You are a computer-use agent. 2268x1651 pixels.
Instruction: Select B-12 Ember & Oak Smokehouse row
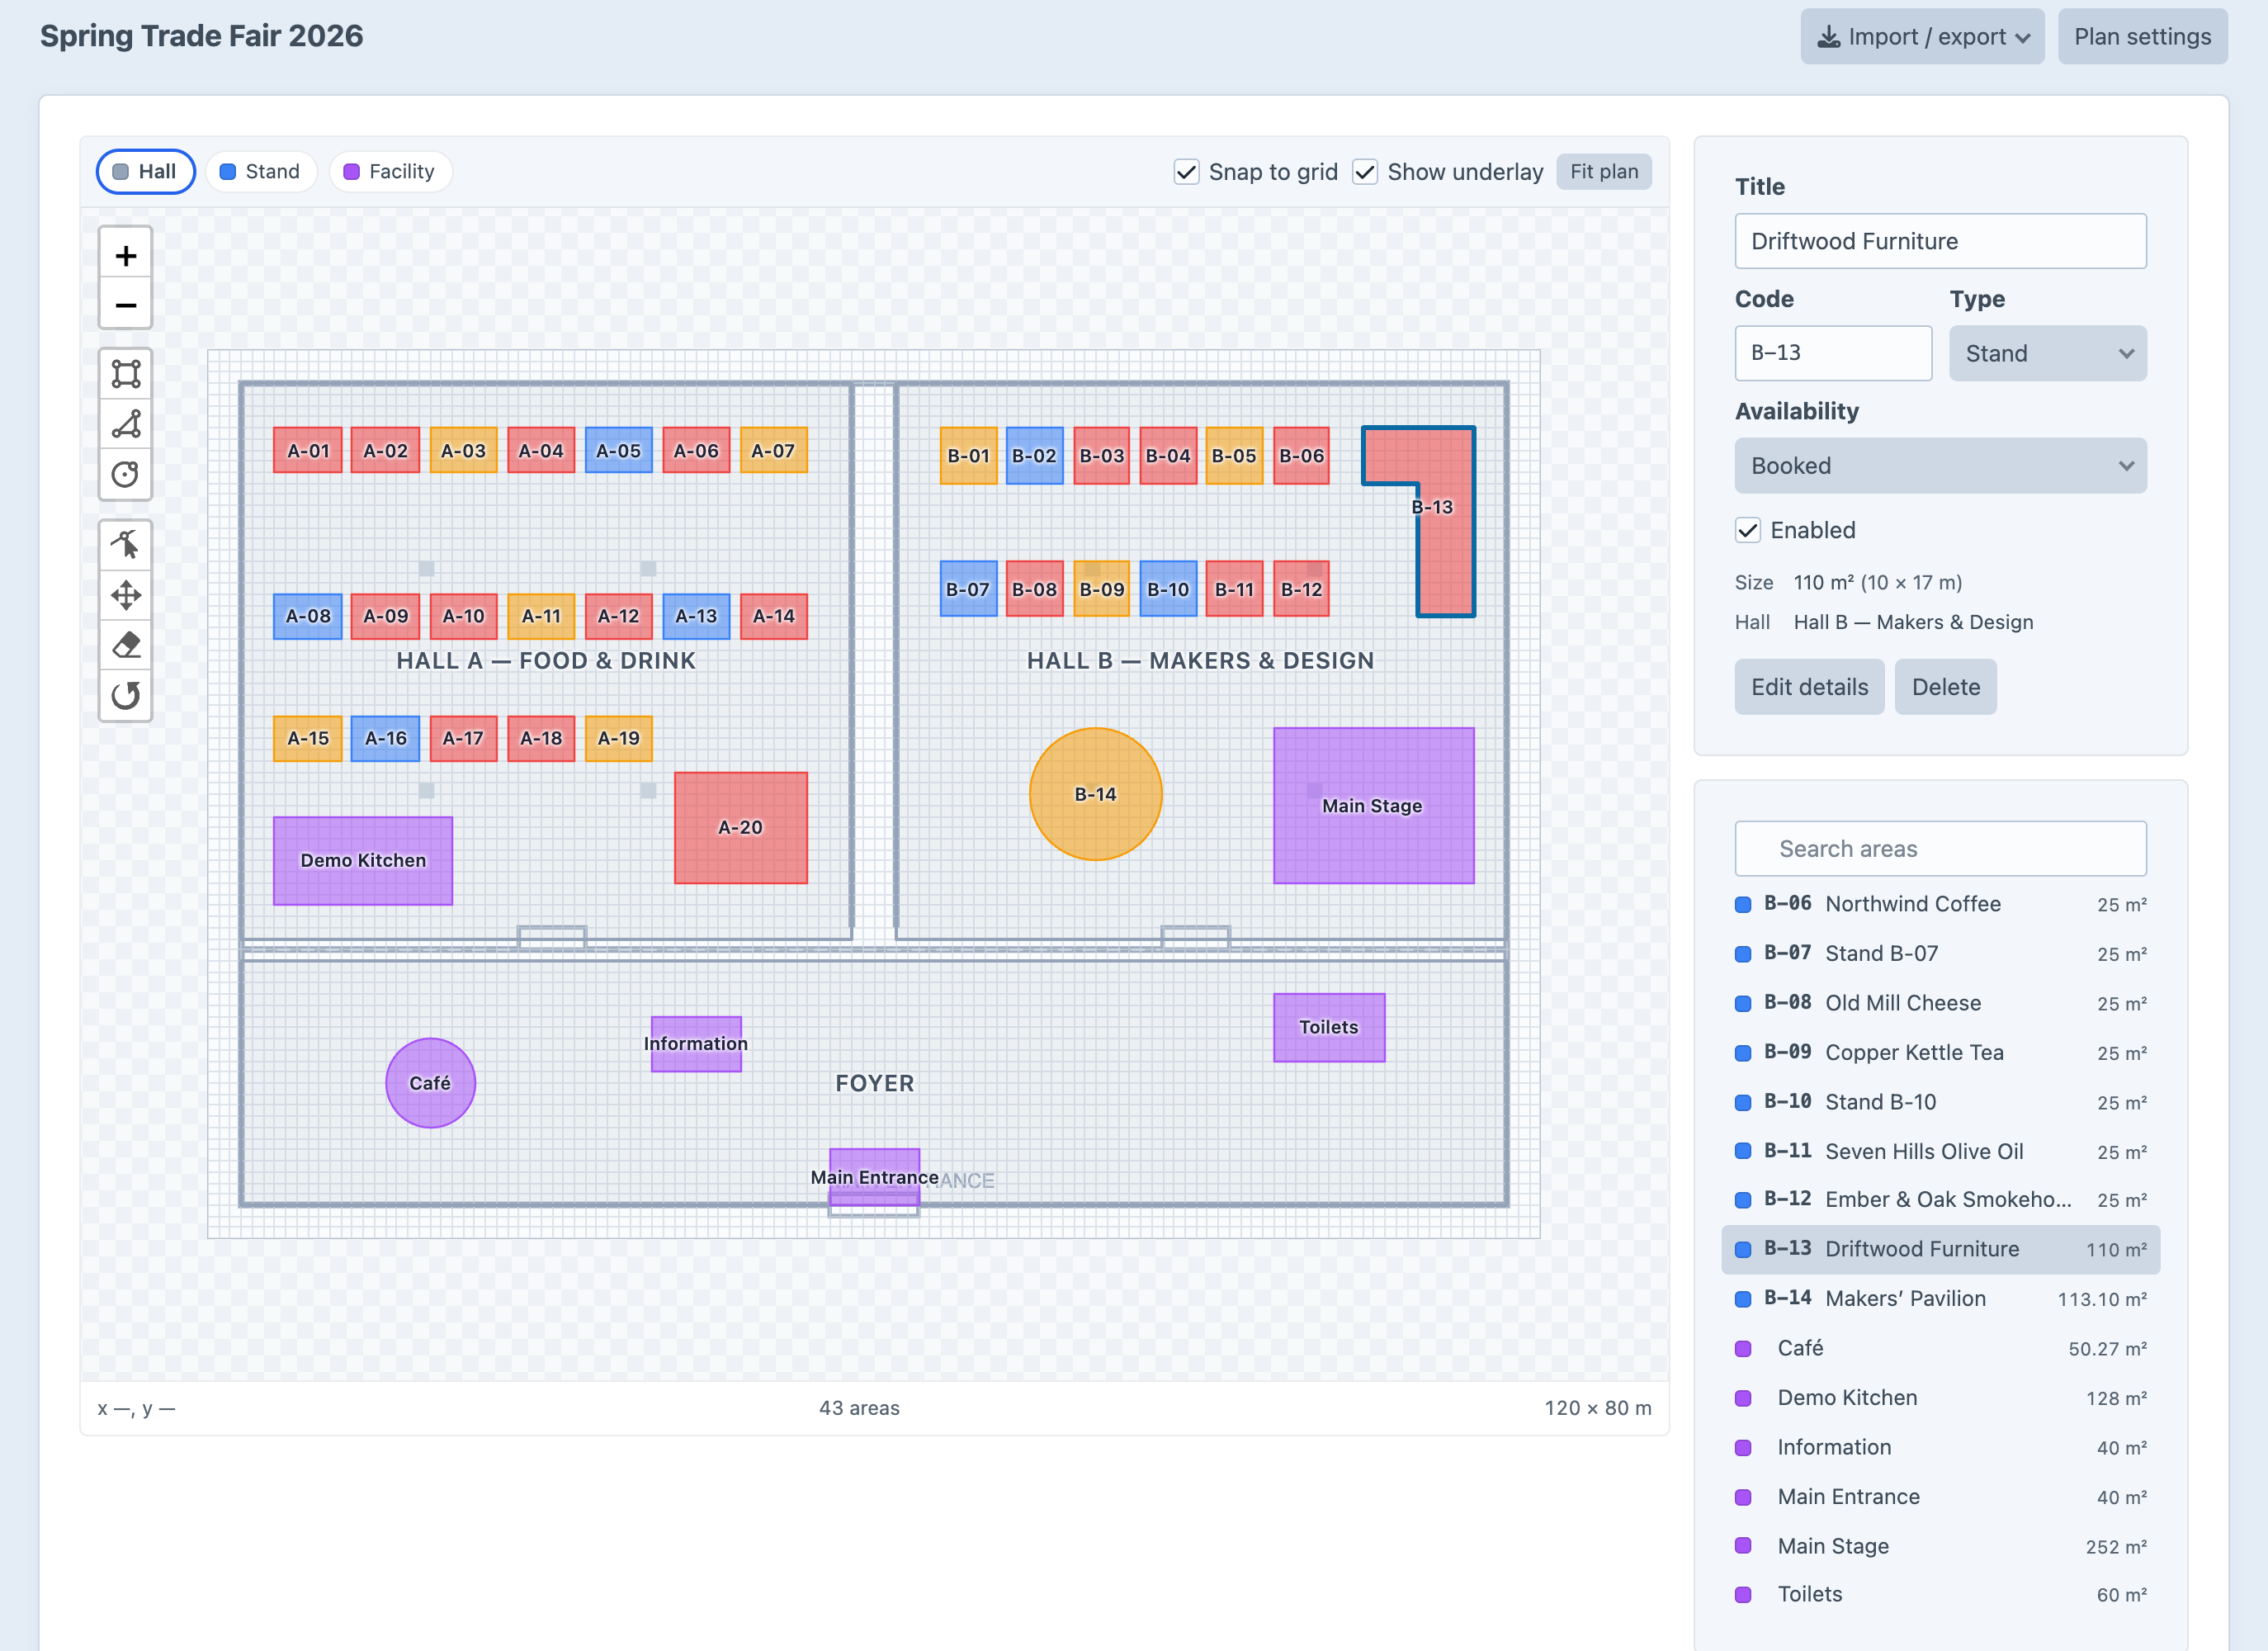click(x=1940, y=1200)
